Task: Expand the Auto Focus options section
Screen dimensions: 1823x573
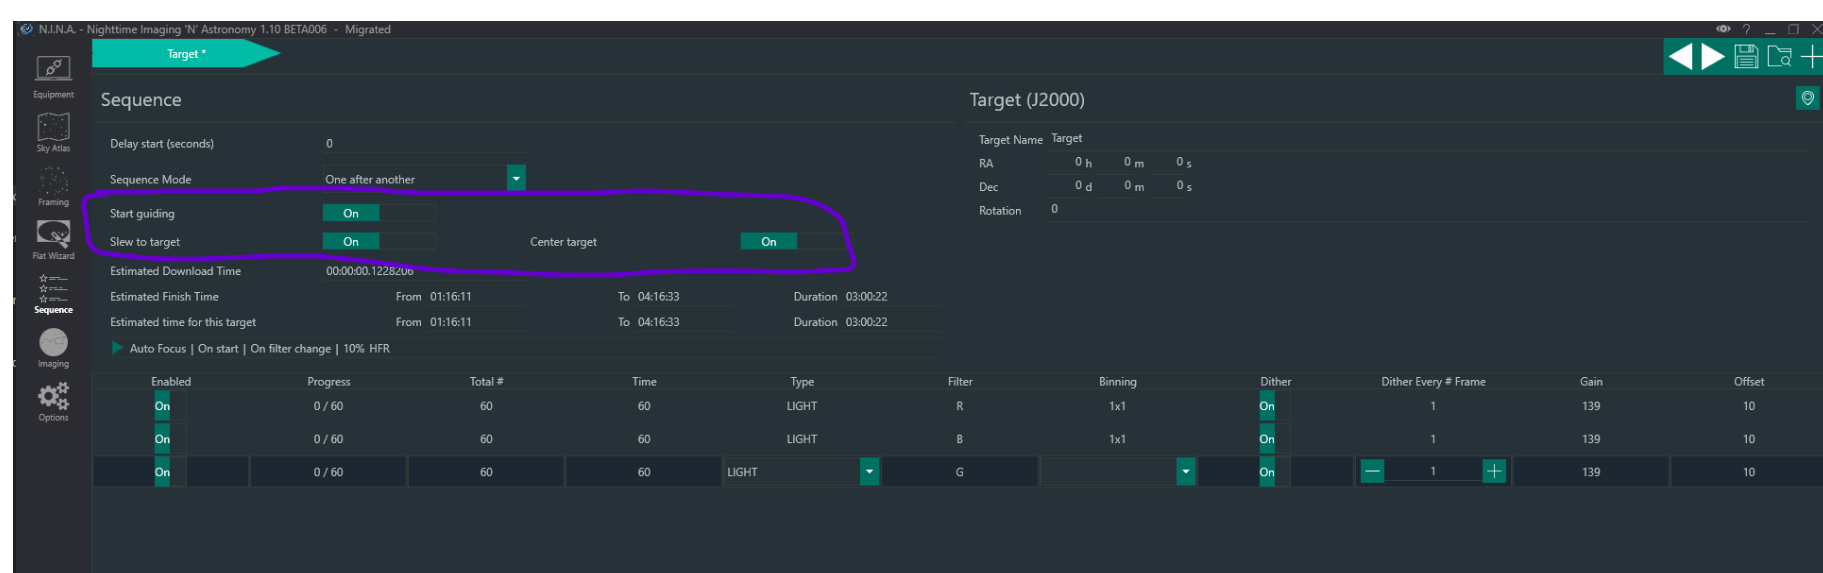Action: (117, 348)
